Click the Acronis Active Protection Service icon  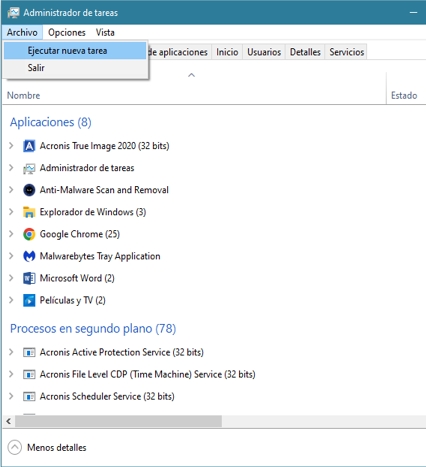tap(29, 352)
